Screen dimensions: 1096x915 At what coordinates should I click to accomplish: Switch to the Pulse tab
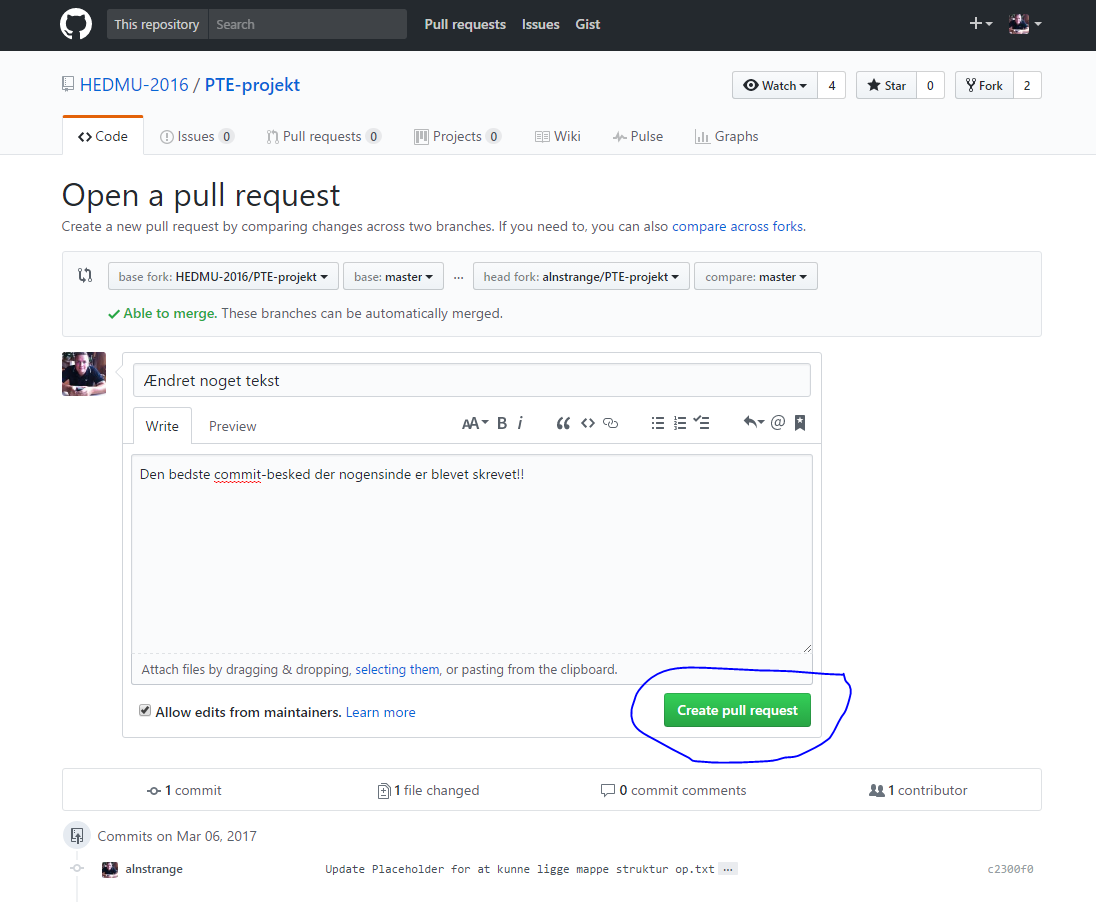(637, 136)
